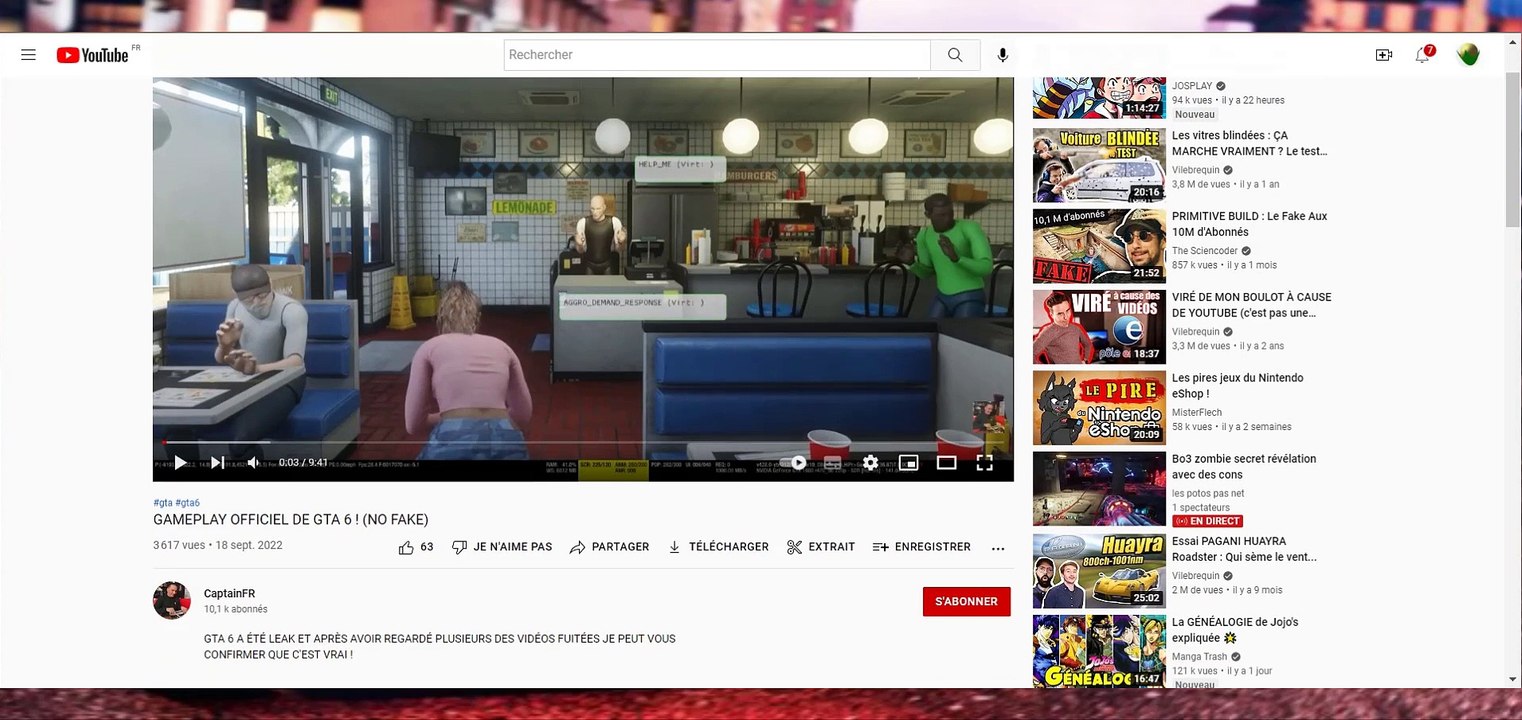1522x720 pixels.
Task: Click the 'EN DIRECT' live badge
Action: coord(1208,521)
